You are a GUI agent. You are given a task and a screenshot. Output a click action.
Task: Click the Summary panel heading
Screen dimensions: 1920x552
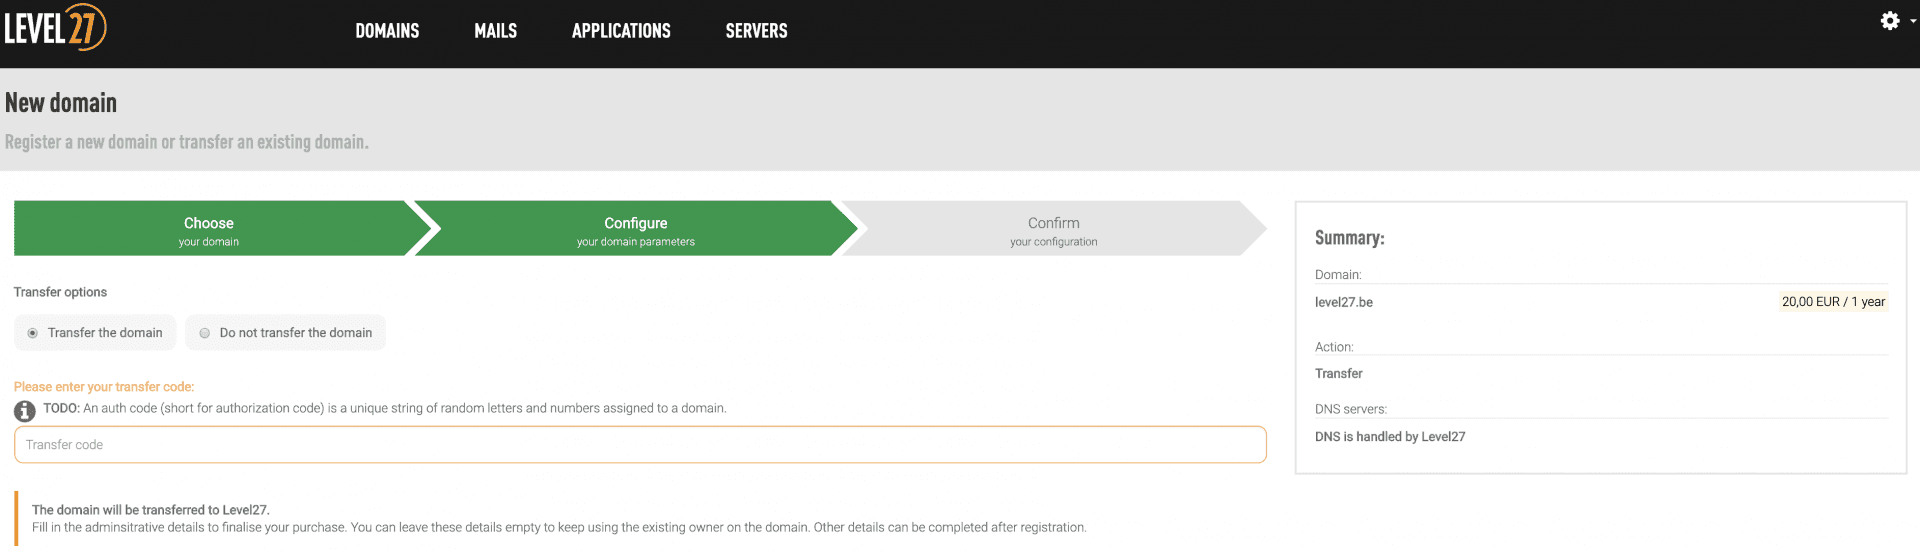coord(1349,238)
